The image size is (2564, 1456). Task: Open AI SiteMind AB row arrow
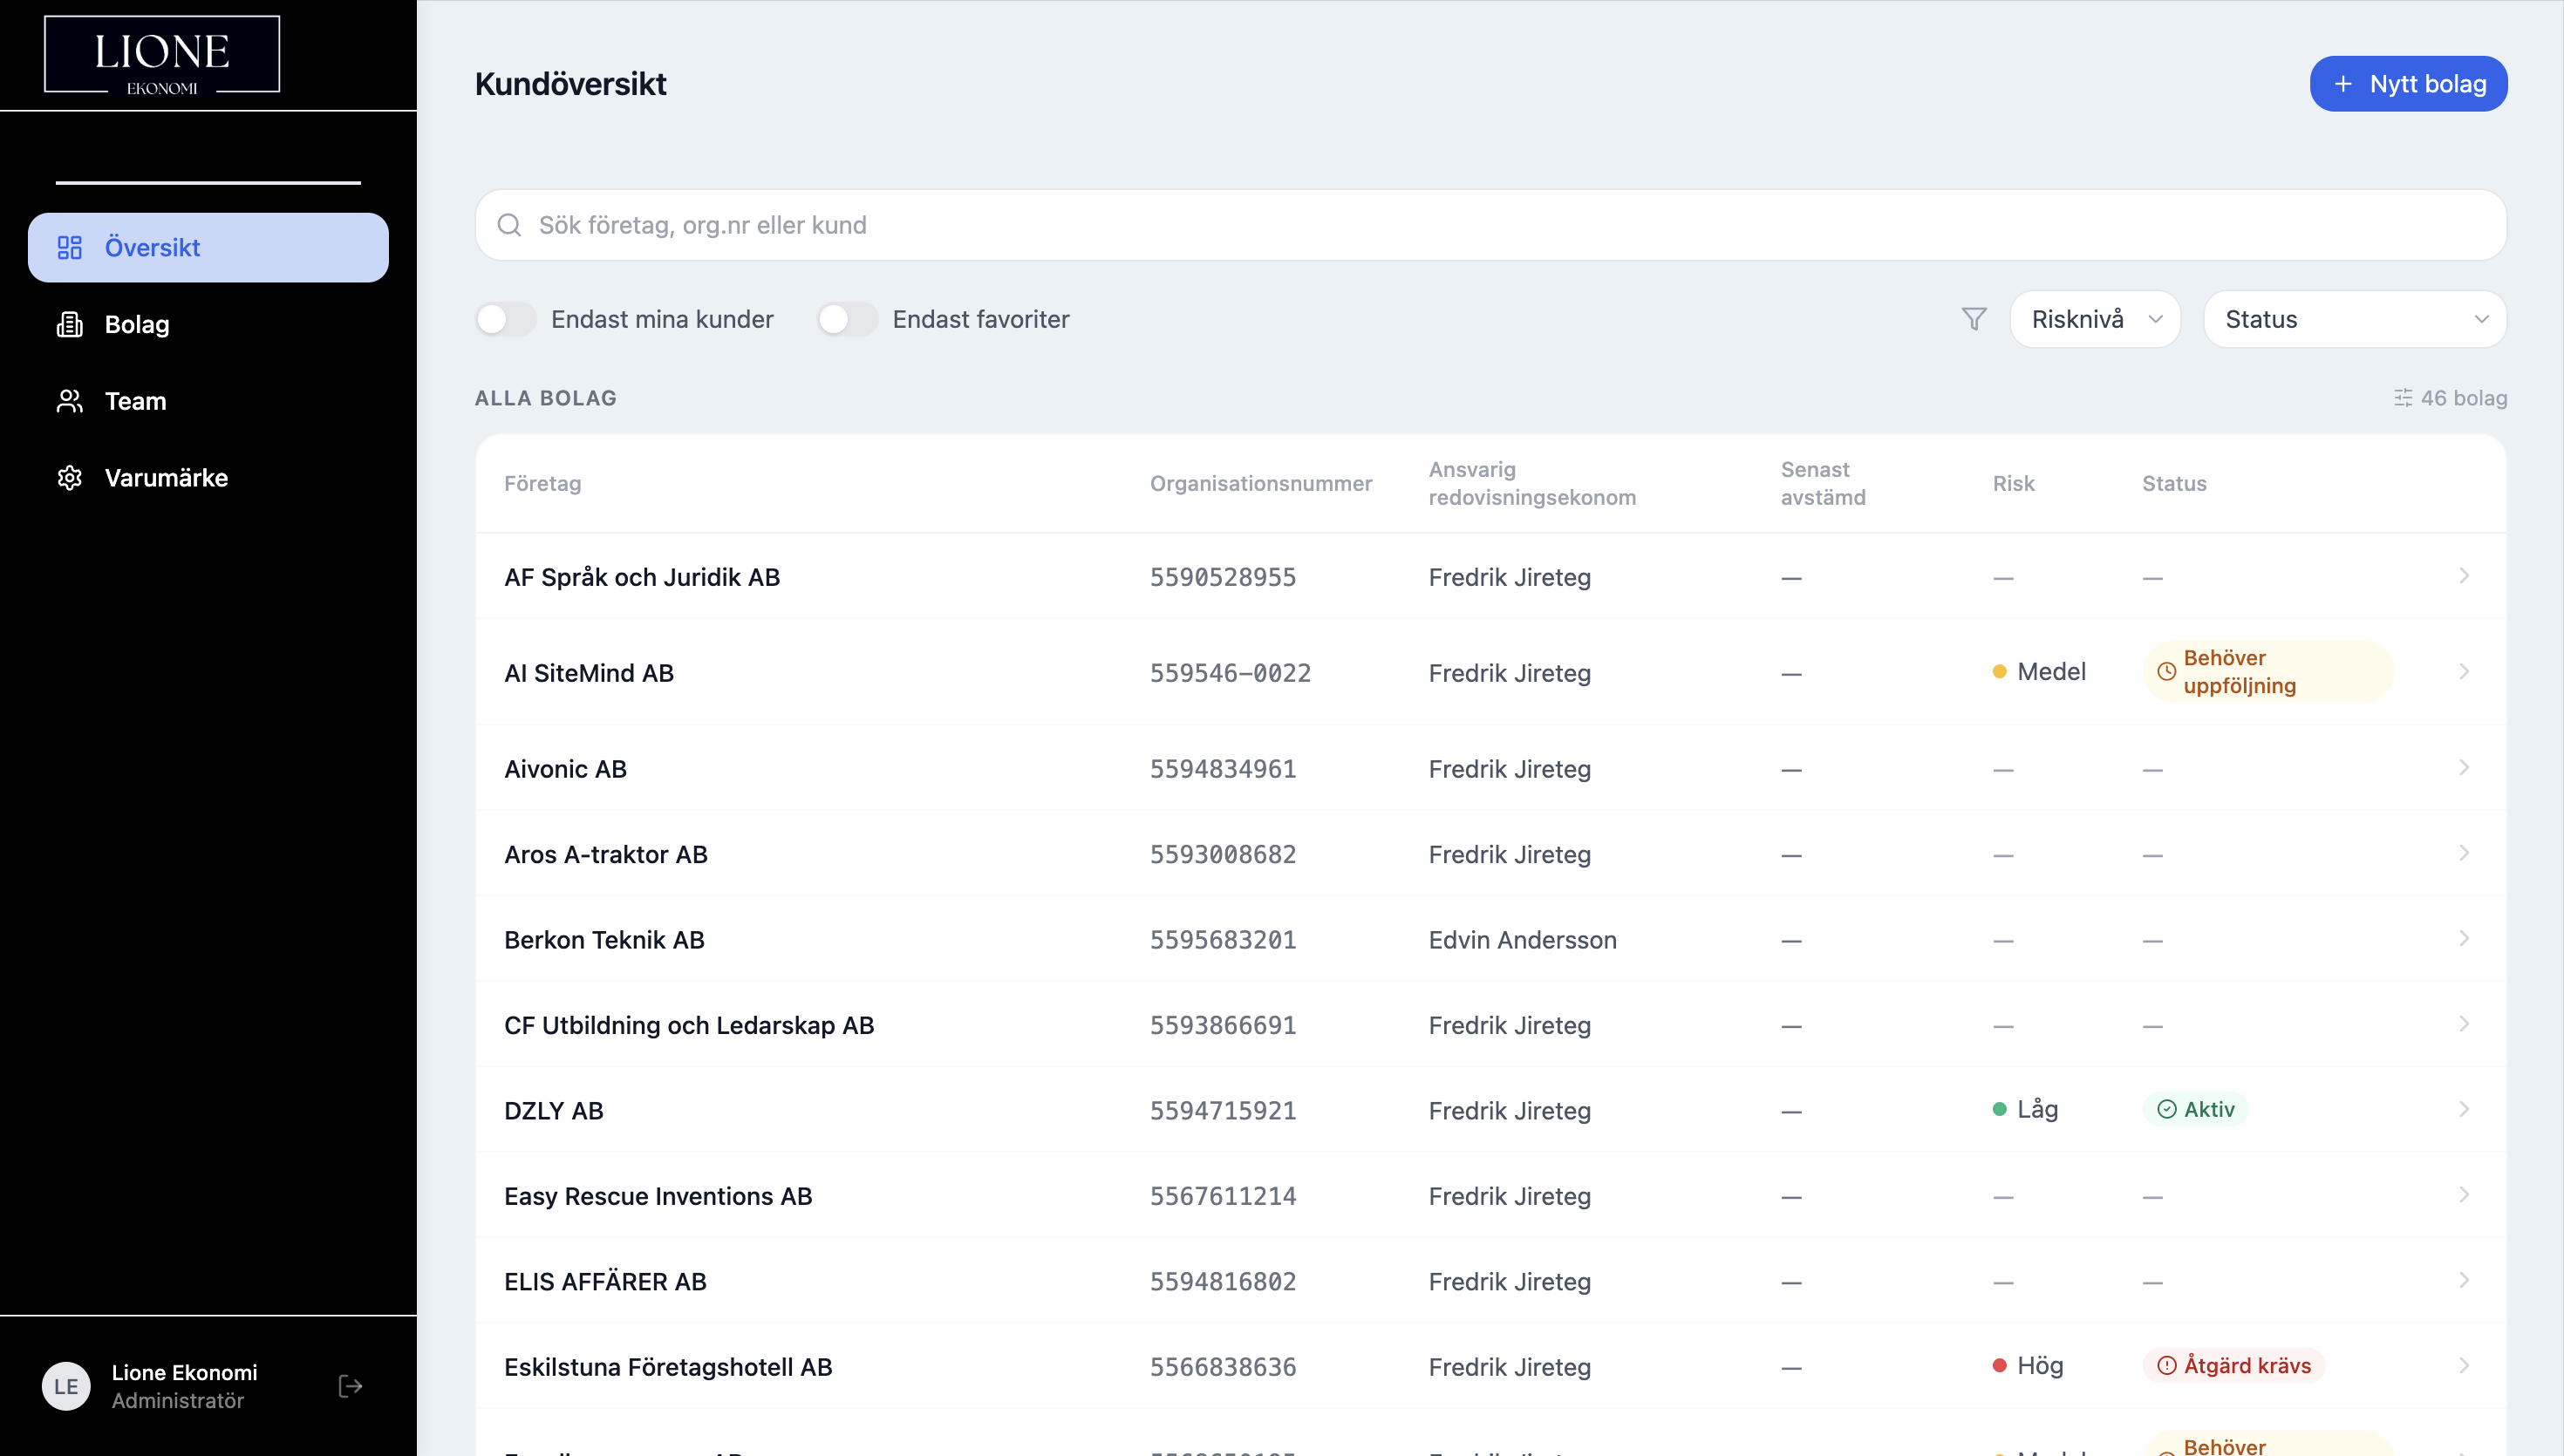(2463, 672)
